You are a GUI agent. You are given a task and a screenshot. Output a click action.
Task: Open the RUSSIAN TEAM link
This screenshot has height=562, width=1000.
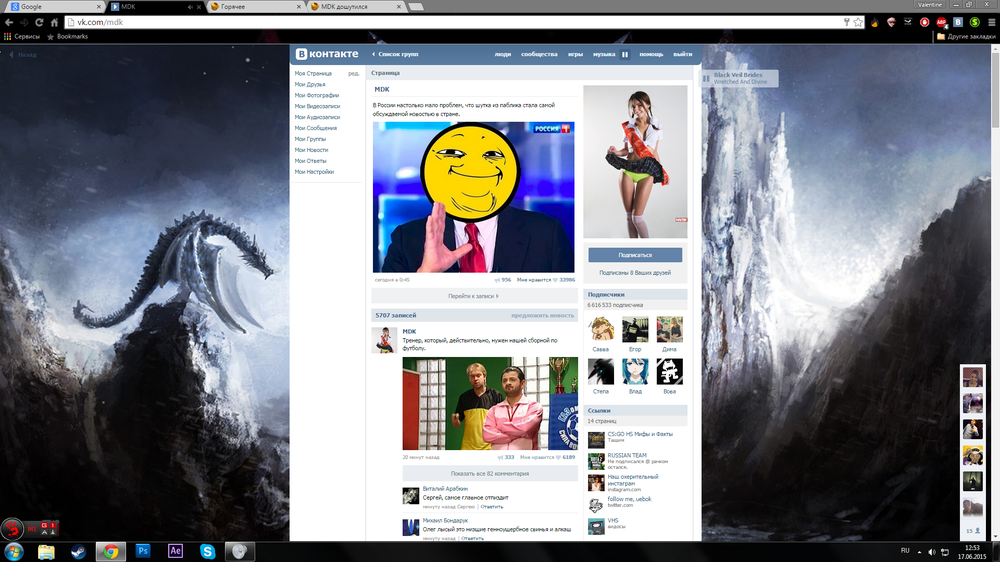click(x=627, y=455)
